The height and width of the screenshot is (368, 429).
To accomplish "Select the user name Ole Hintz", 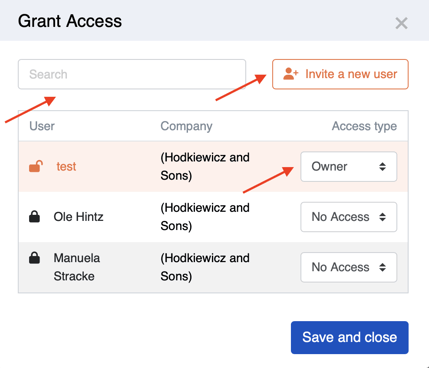I will [x=78, y=217].
